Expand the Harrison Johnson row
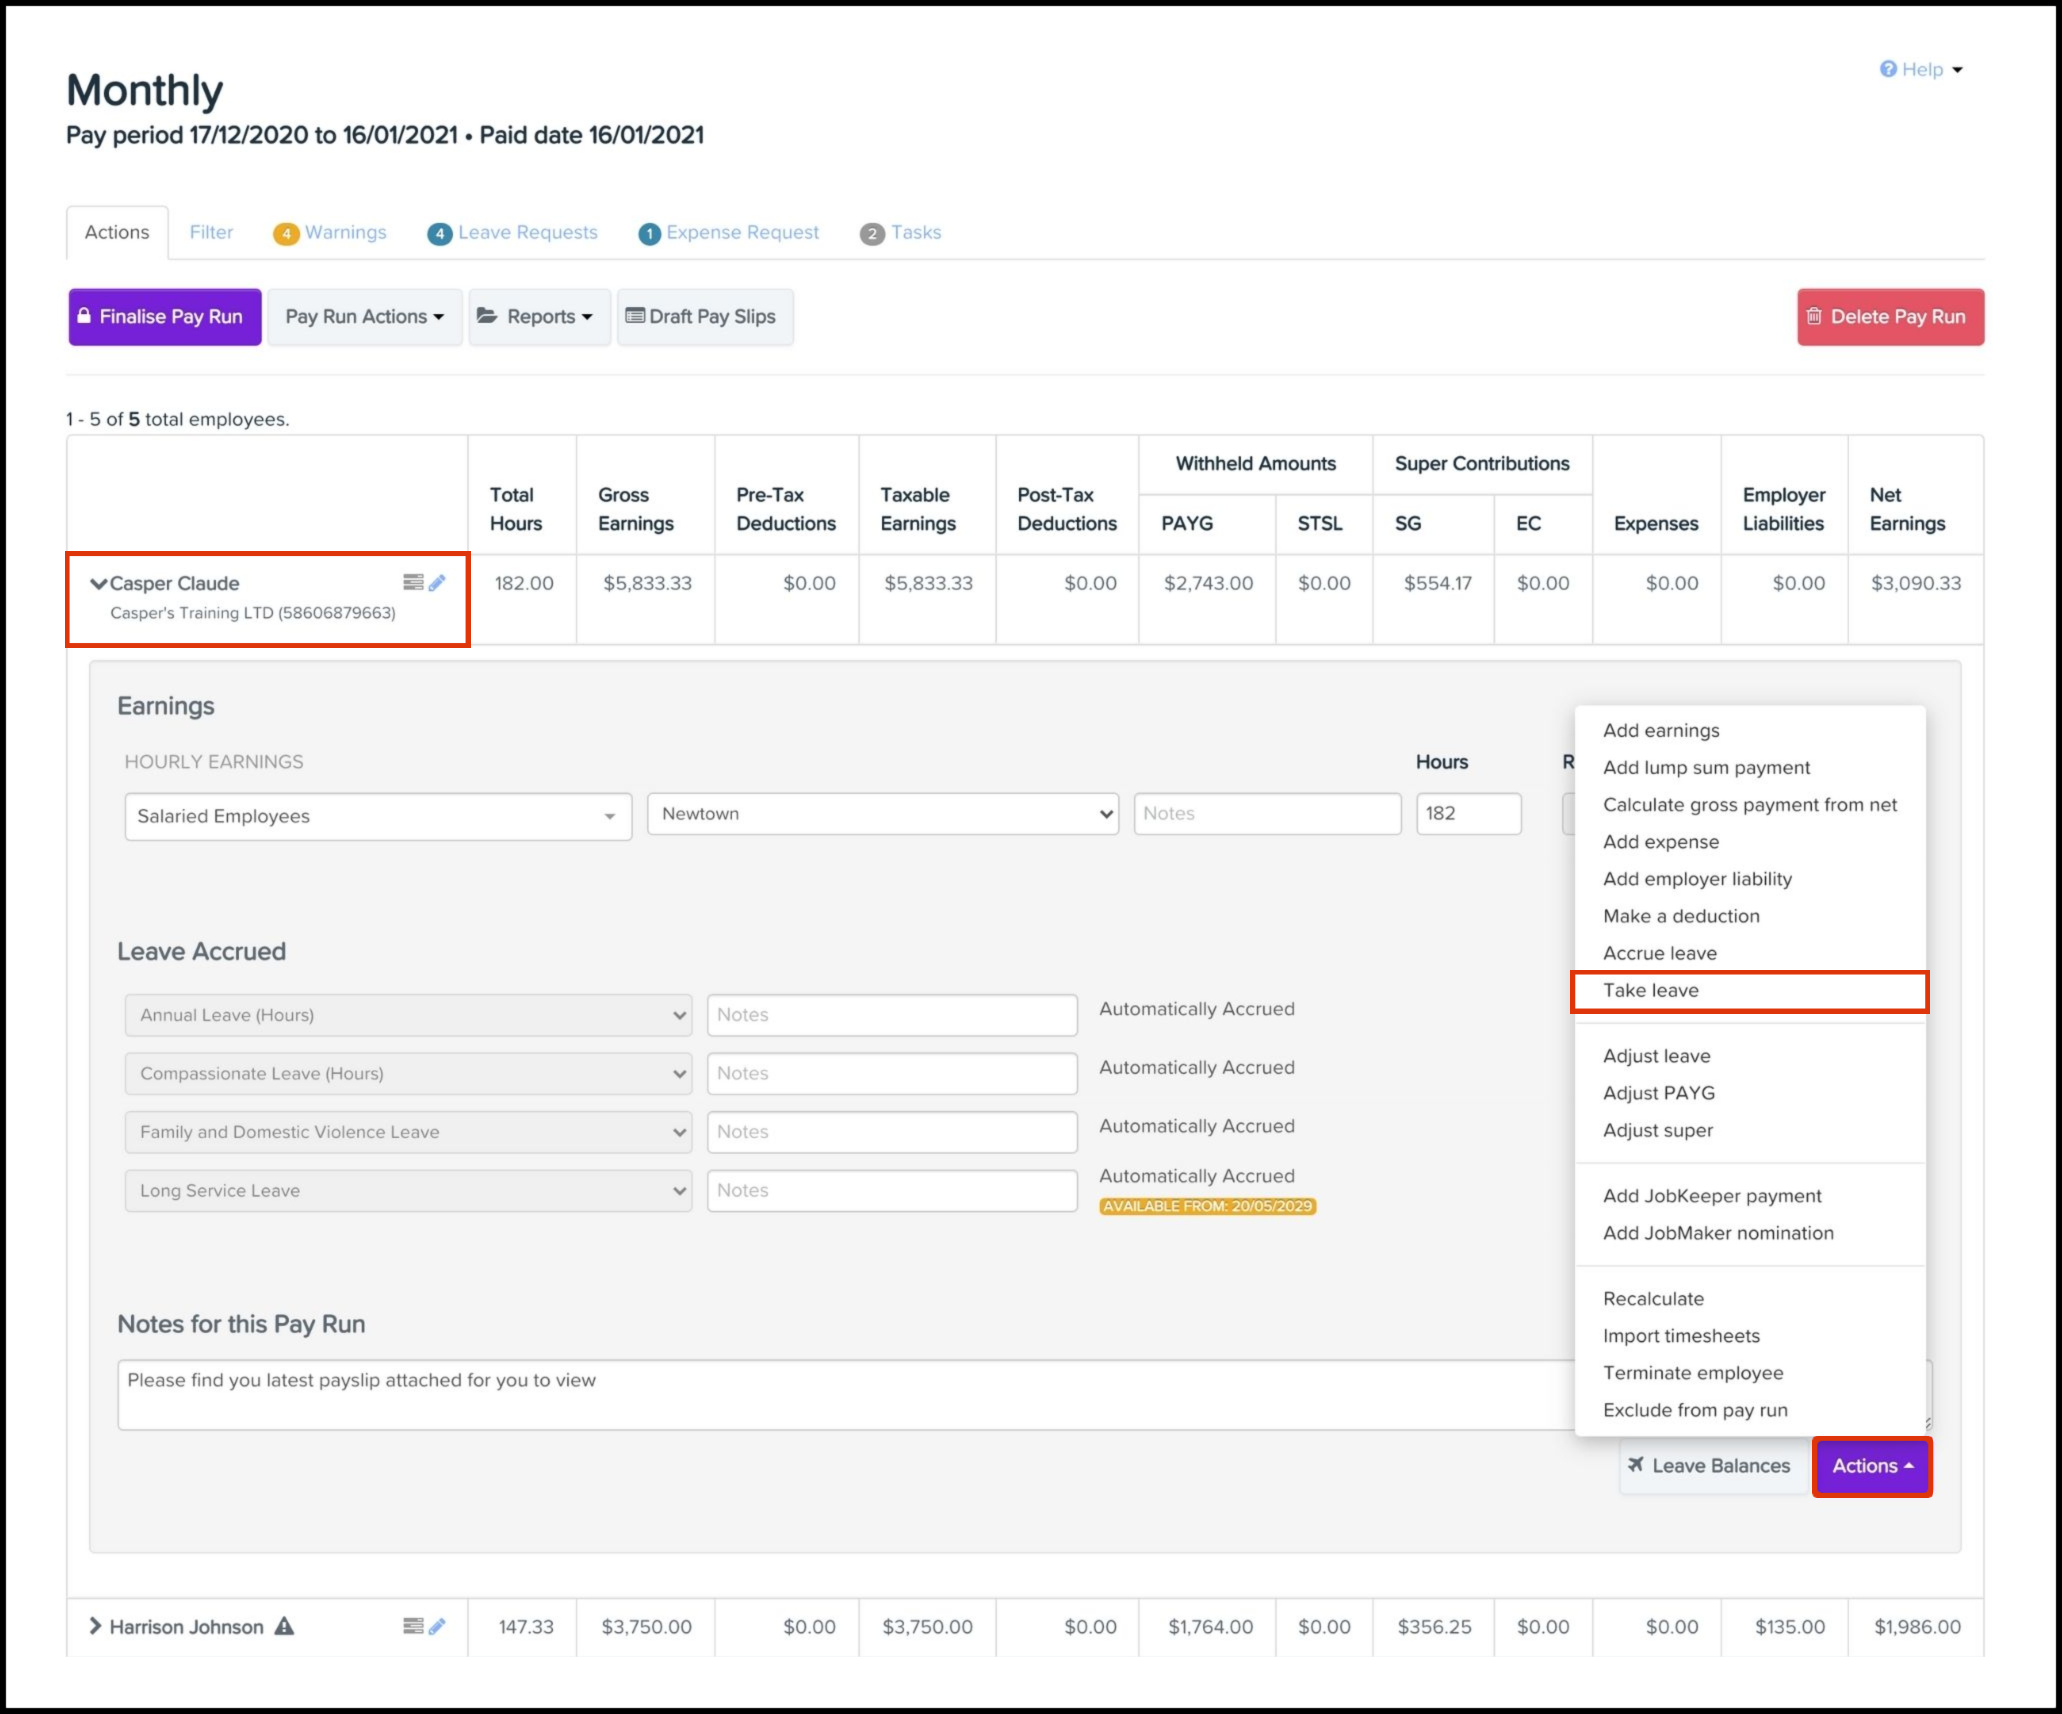Image resolution: width=2062 pixels, height=1714 pixels. pyautogui.click(x=95, y=1626)
